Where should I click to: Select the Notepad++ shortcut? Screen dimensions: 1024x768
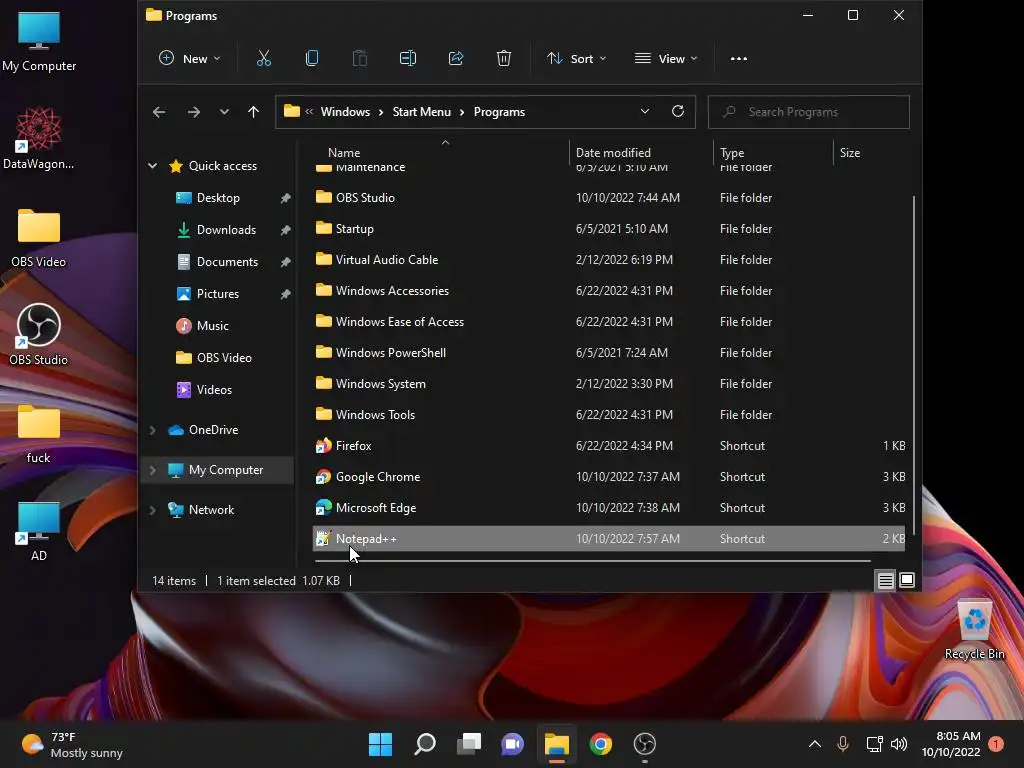[609, 539]
